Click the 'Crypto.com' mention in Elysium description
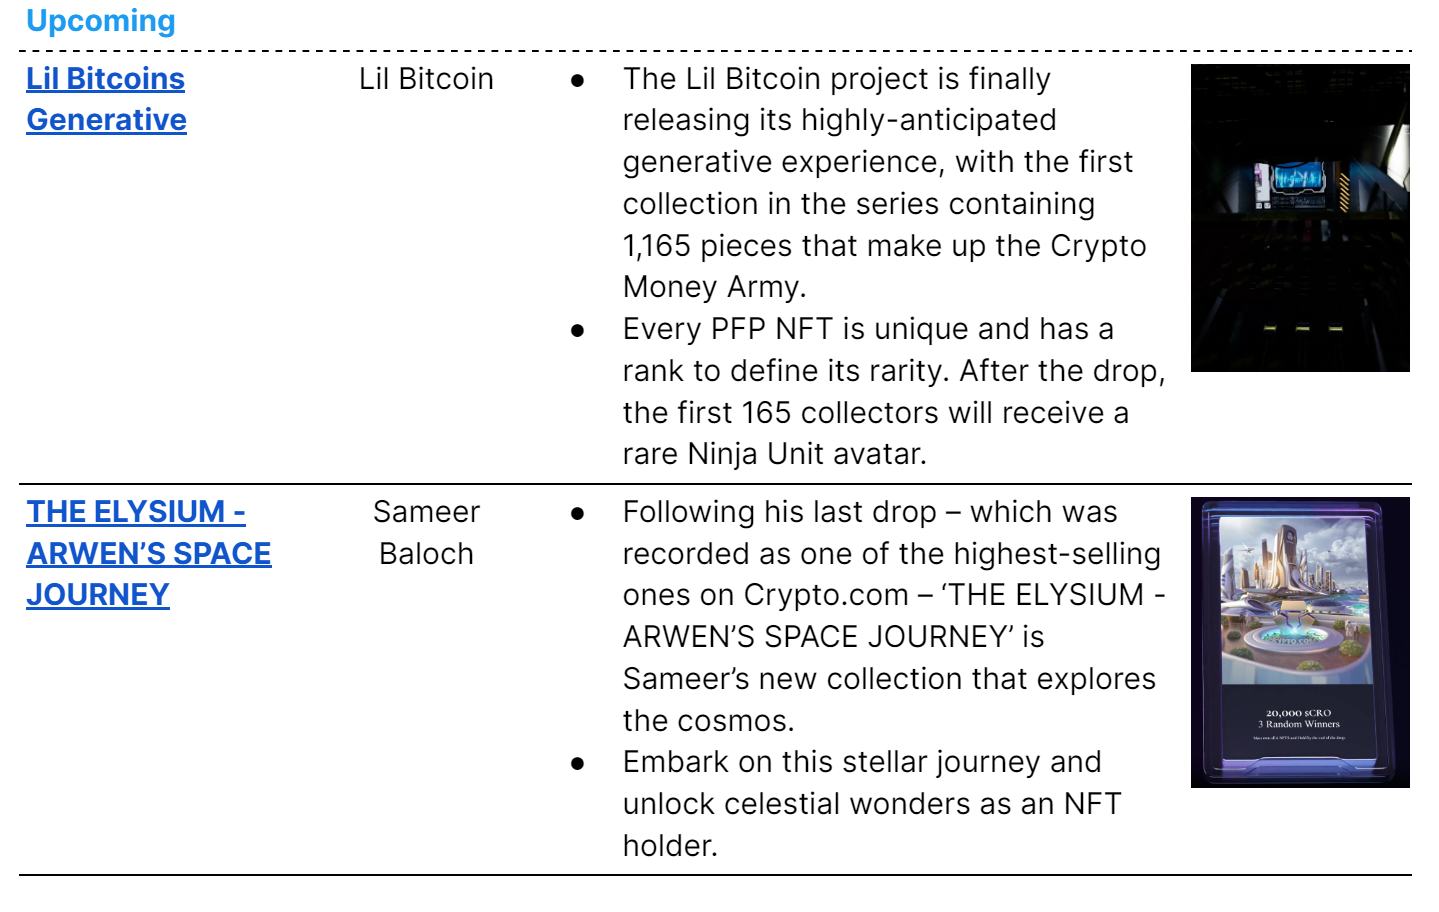 point(826,595)
